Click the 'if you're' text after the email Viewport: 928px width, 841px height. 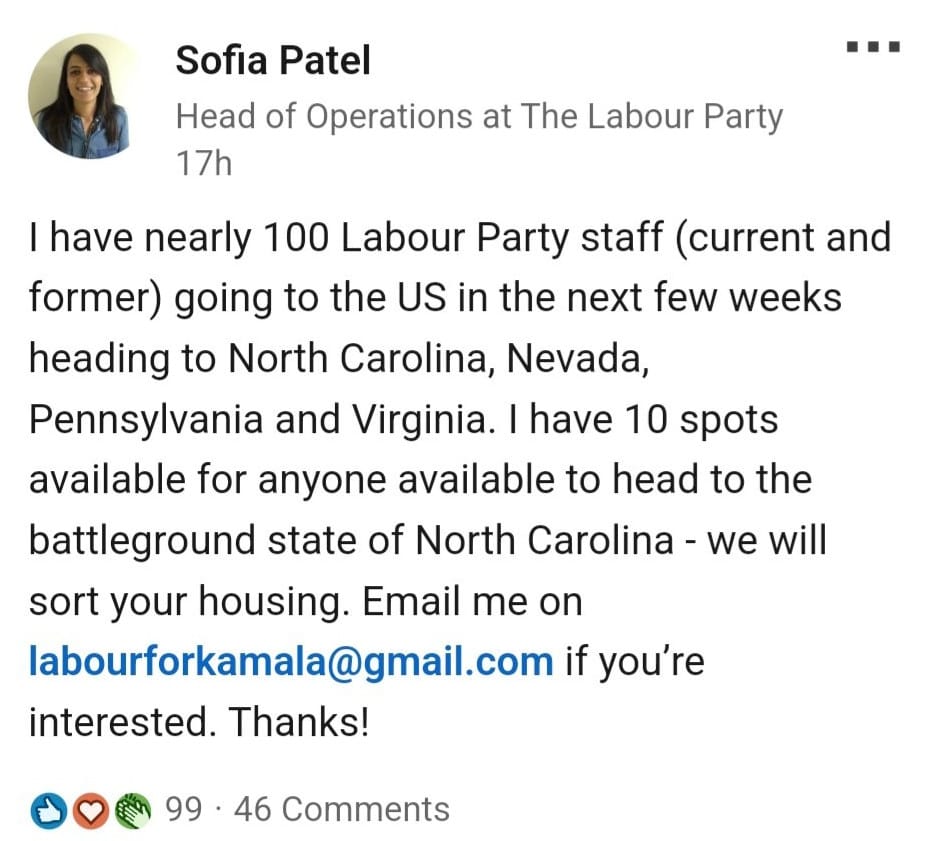coord(634,661)
